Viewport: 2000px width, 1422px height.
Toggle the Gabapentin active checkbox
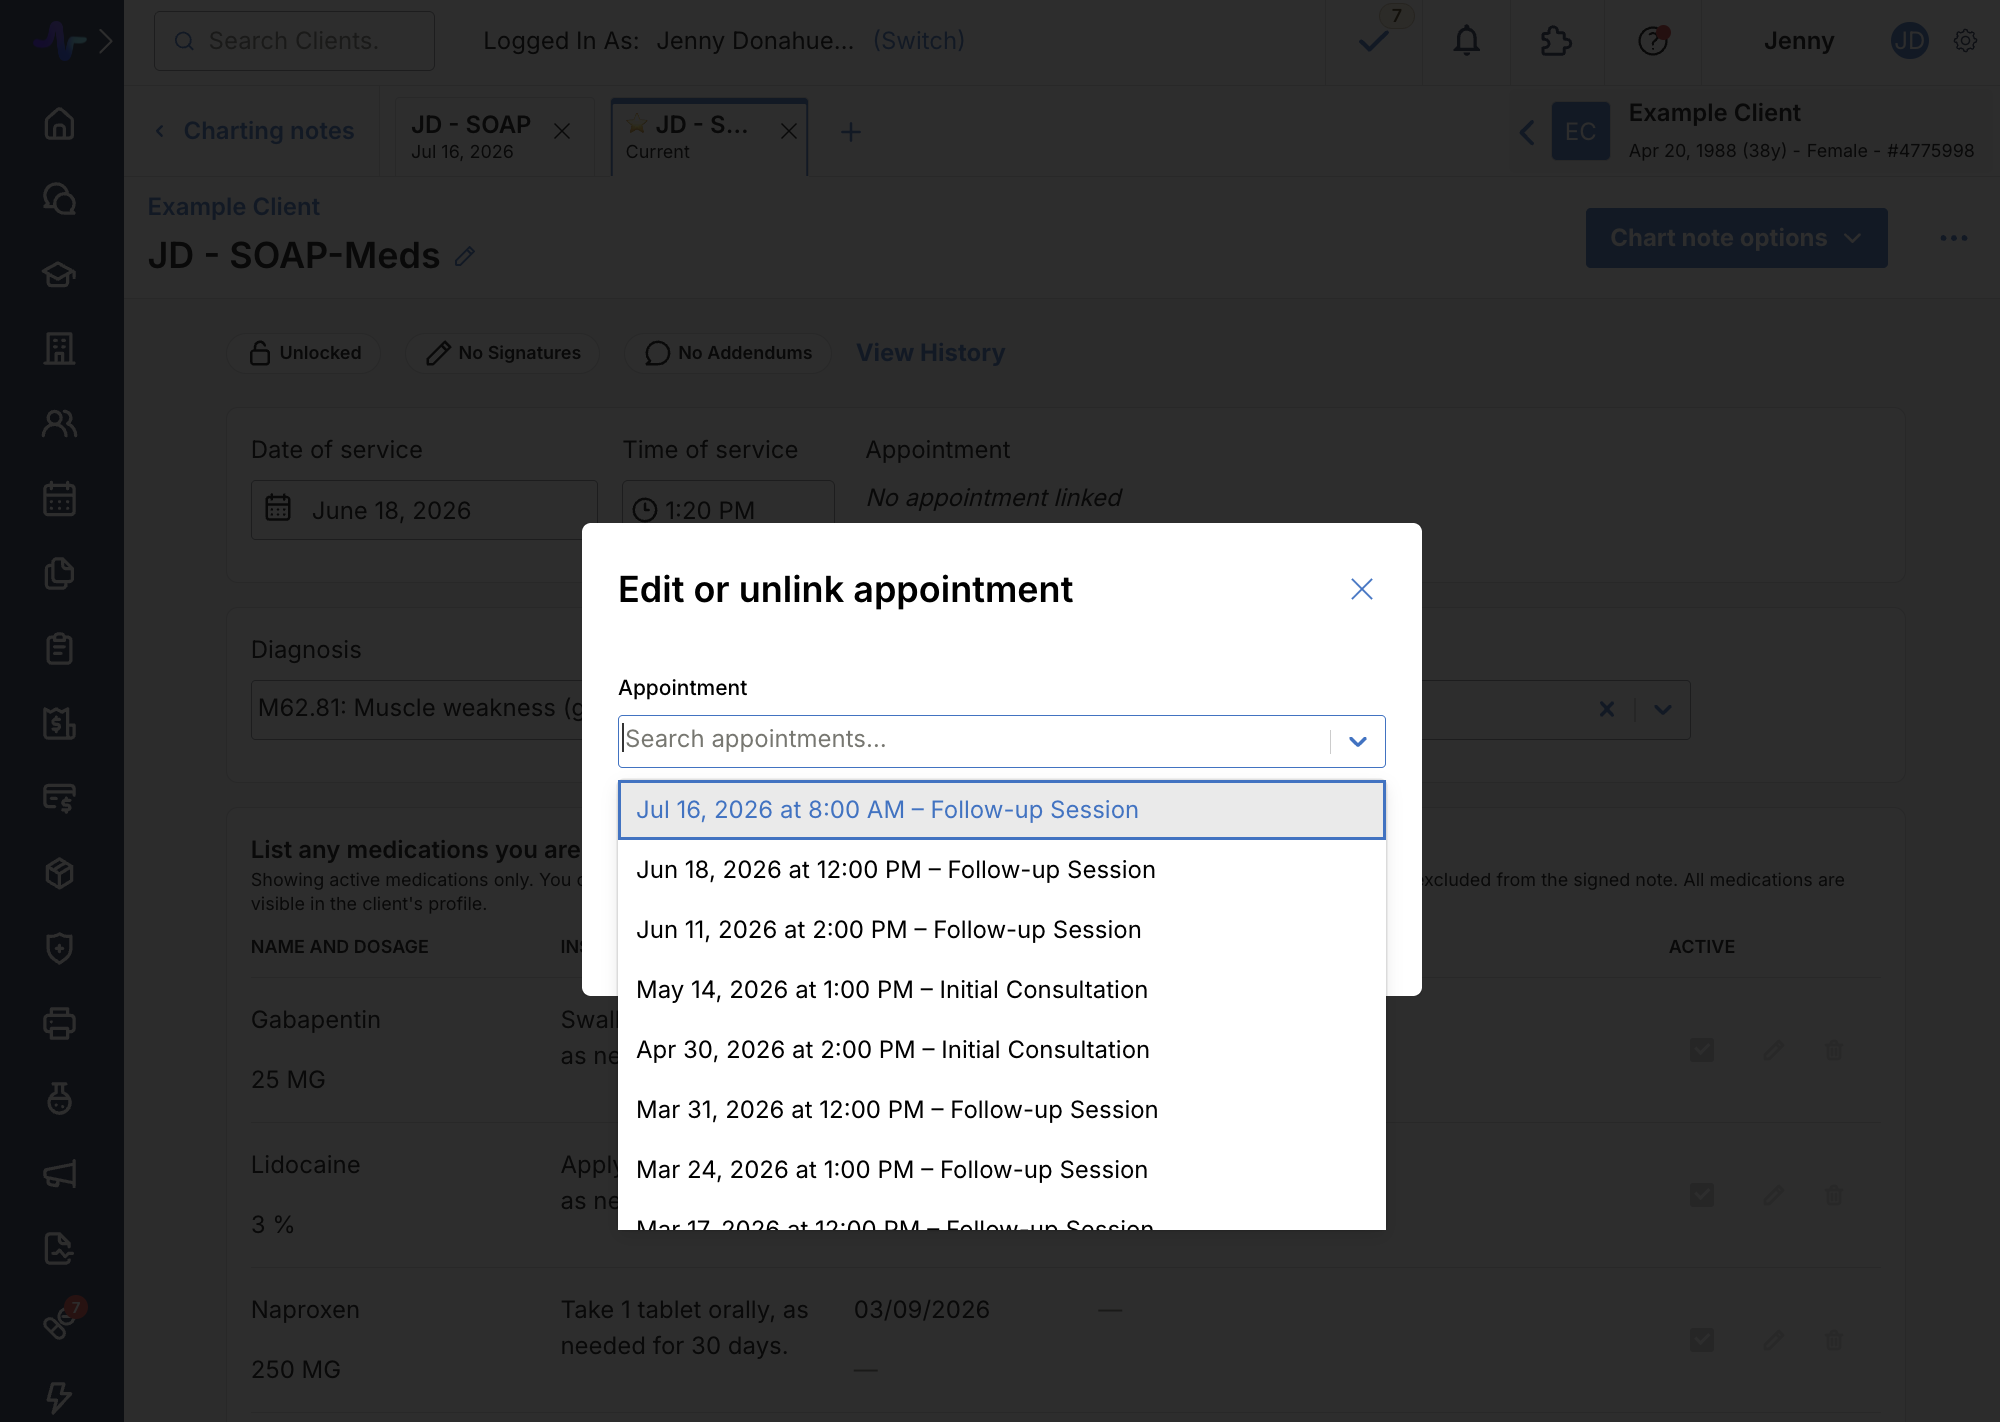1702,1050
